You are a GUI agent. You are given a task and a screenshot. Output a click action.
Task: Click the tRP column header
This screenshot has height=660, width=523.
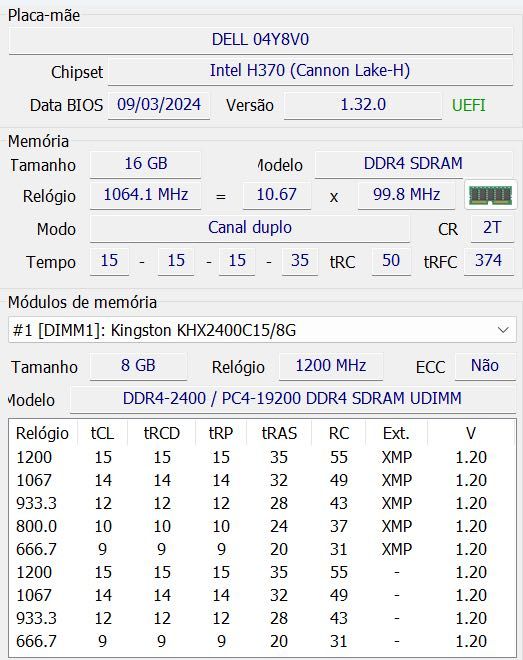221,433
